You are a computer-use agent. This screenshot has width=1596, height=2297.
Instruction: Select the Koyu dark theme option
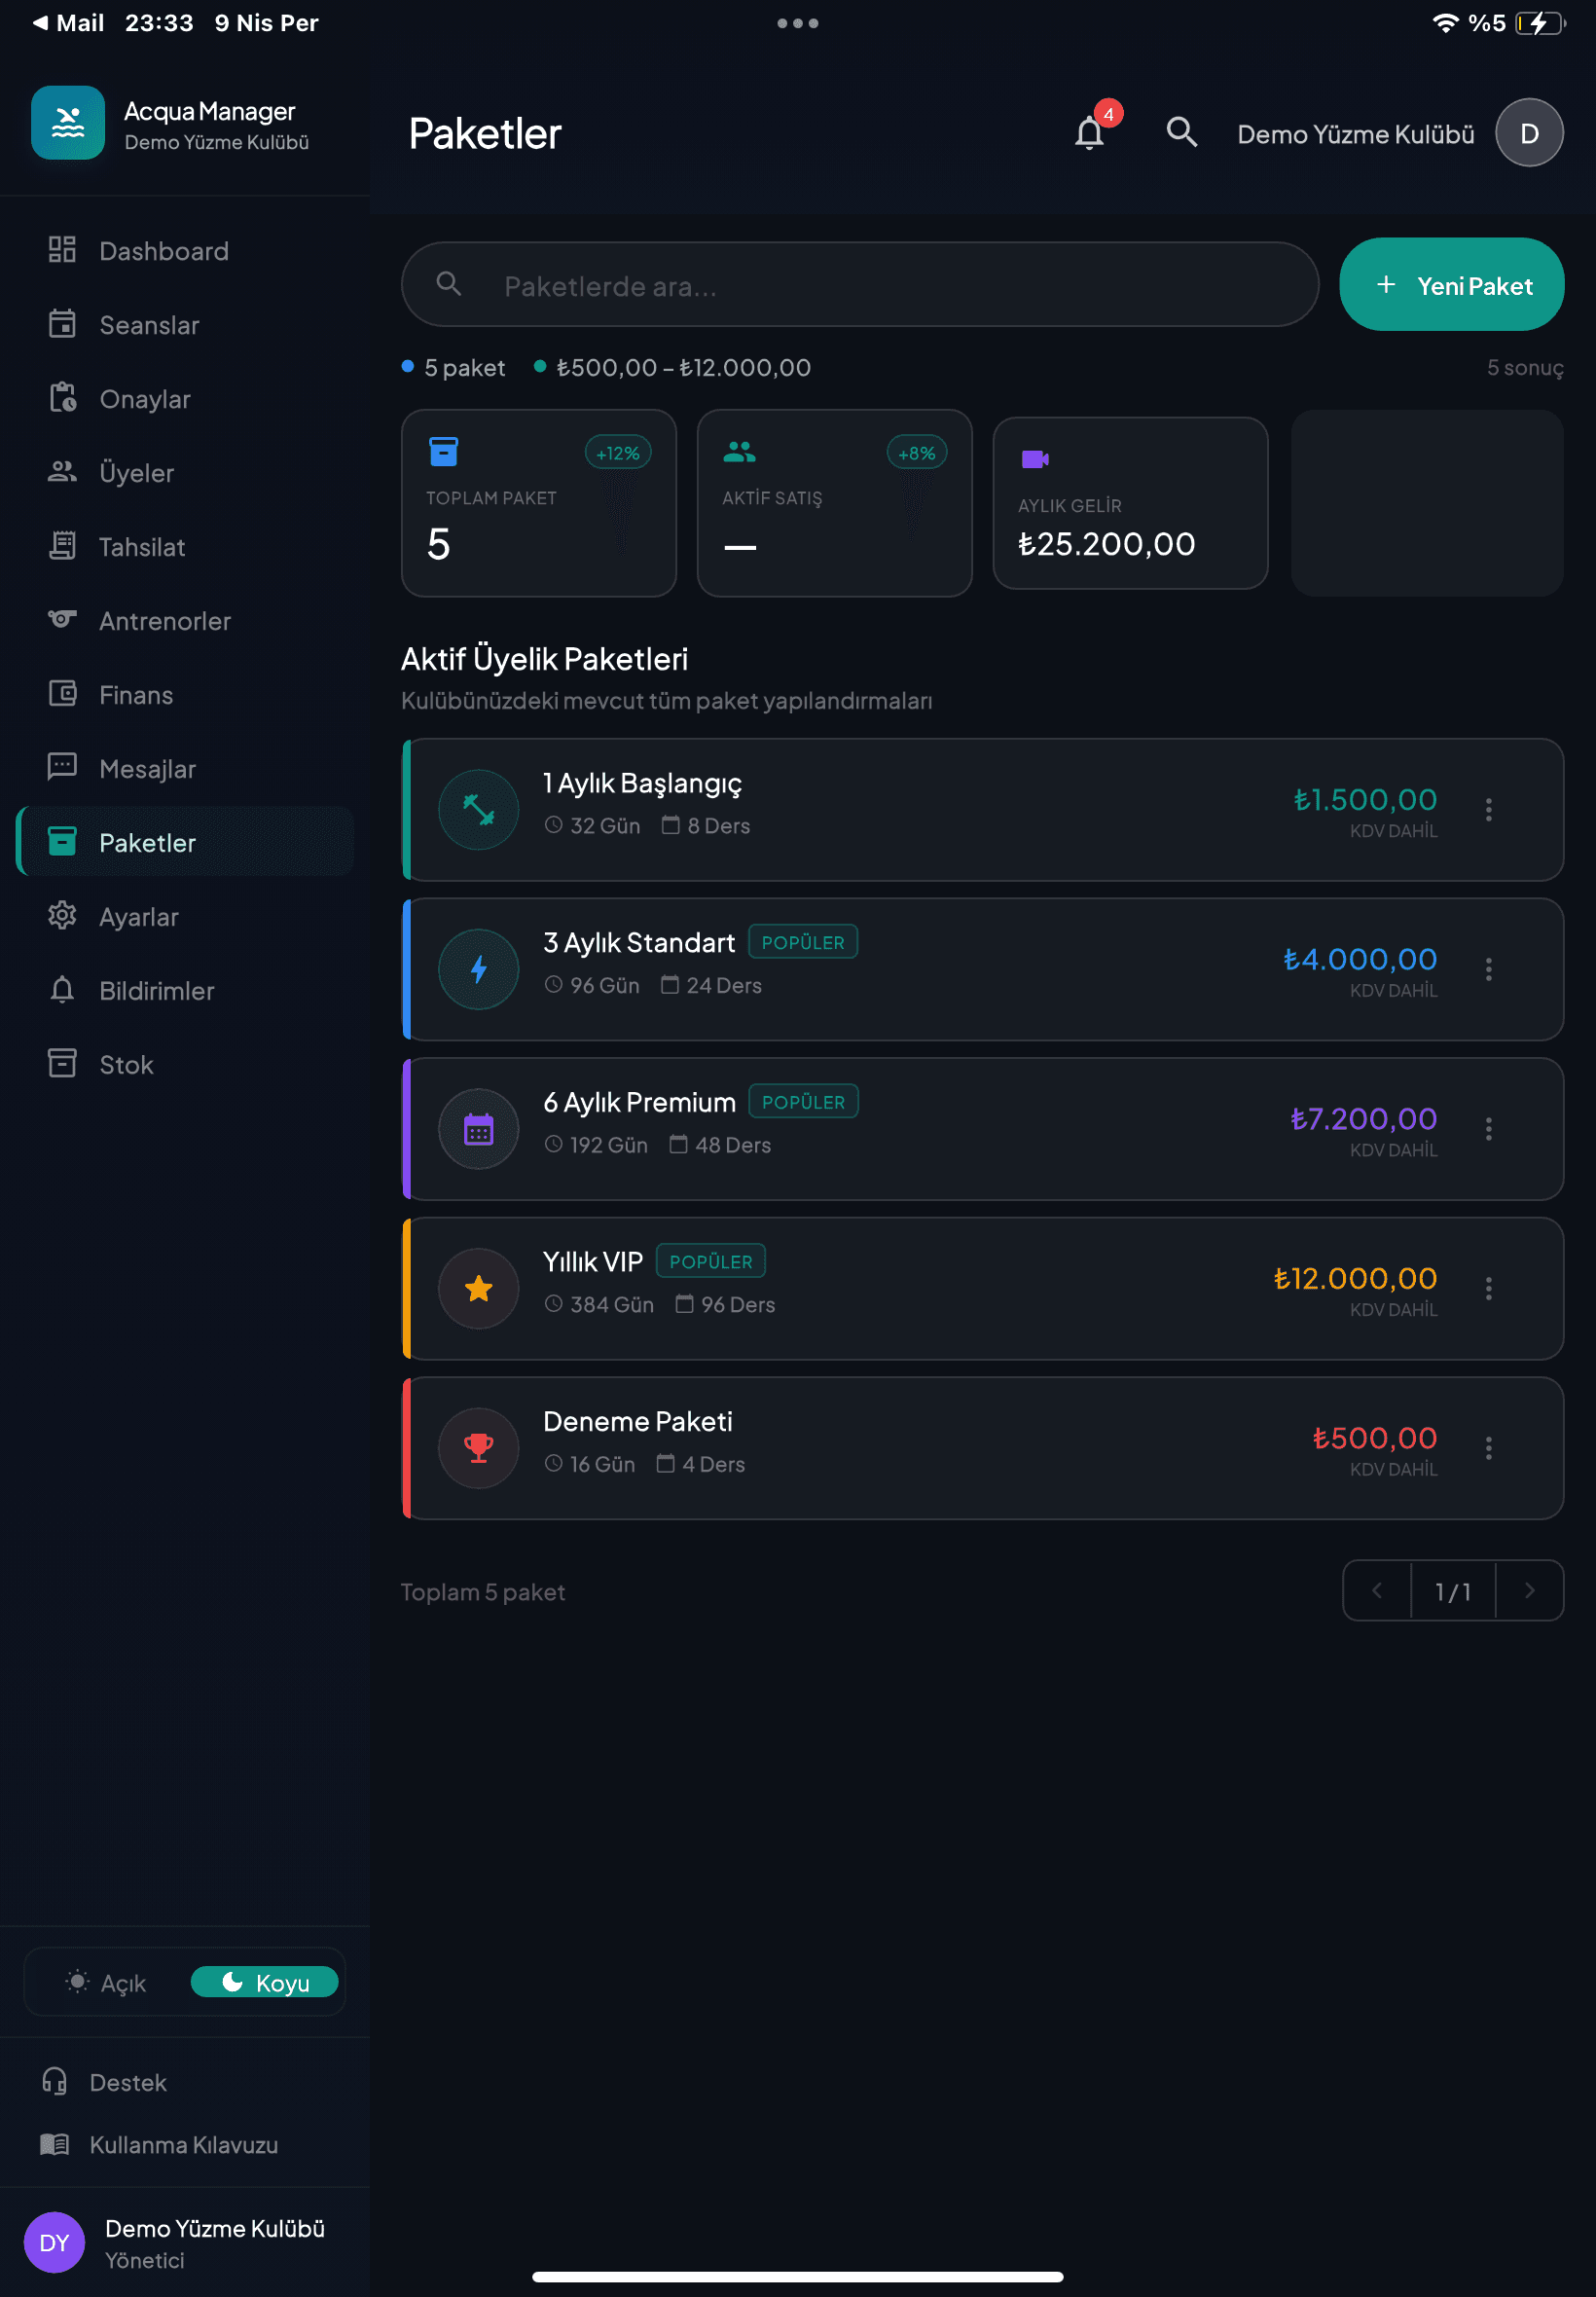pos(264,1982)
